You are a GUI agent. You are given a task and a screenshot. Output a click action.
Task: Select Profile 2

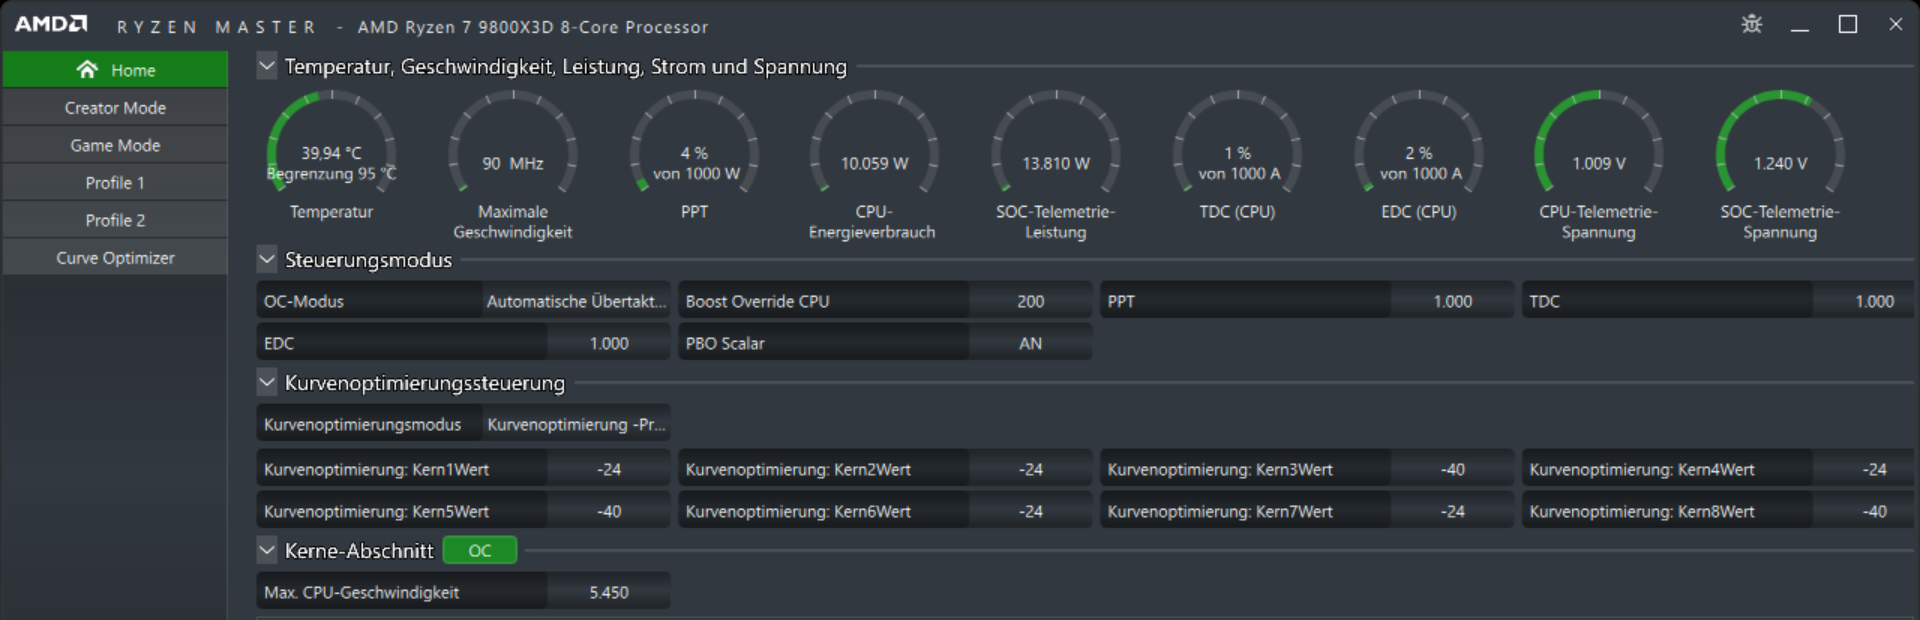115,220
